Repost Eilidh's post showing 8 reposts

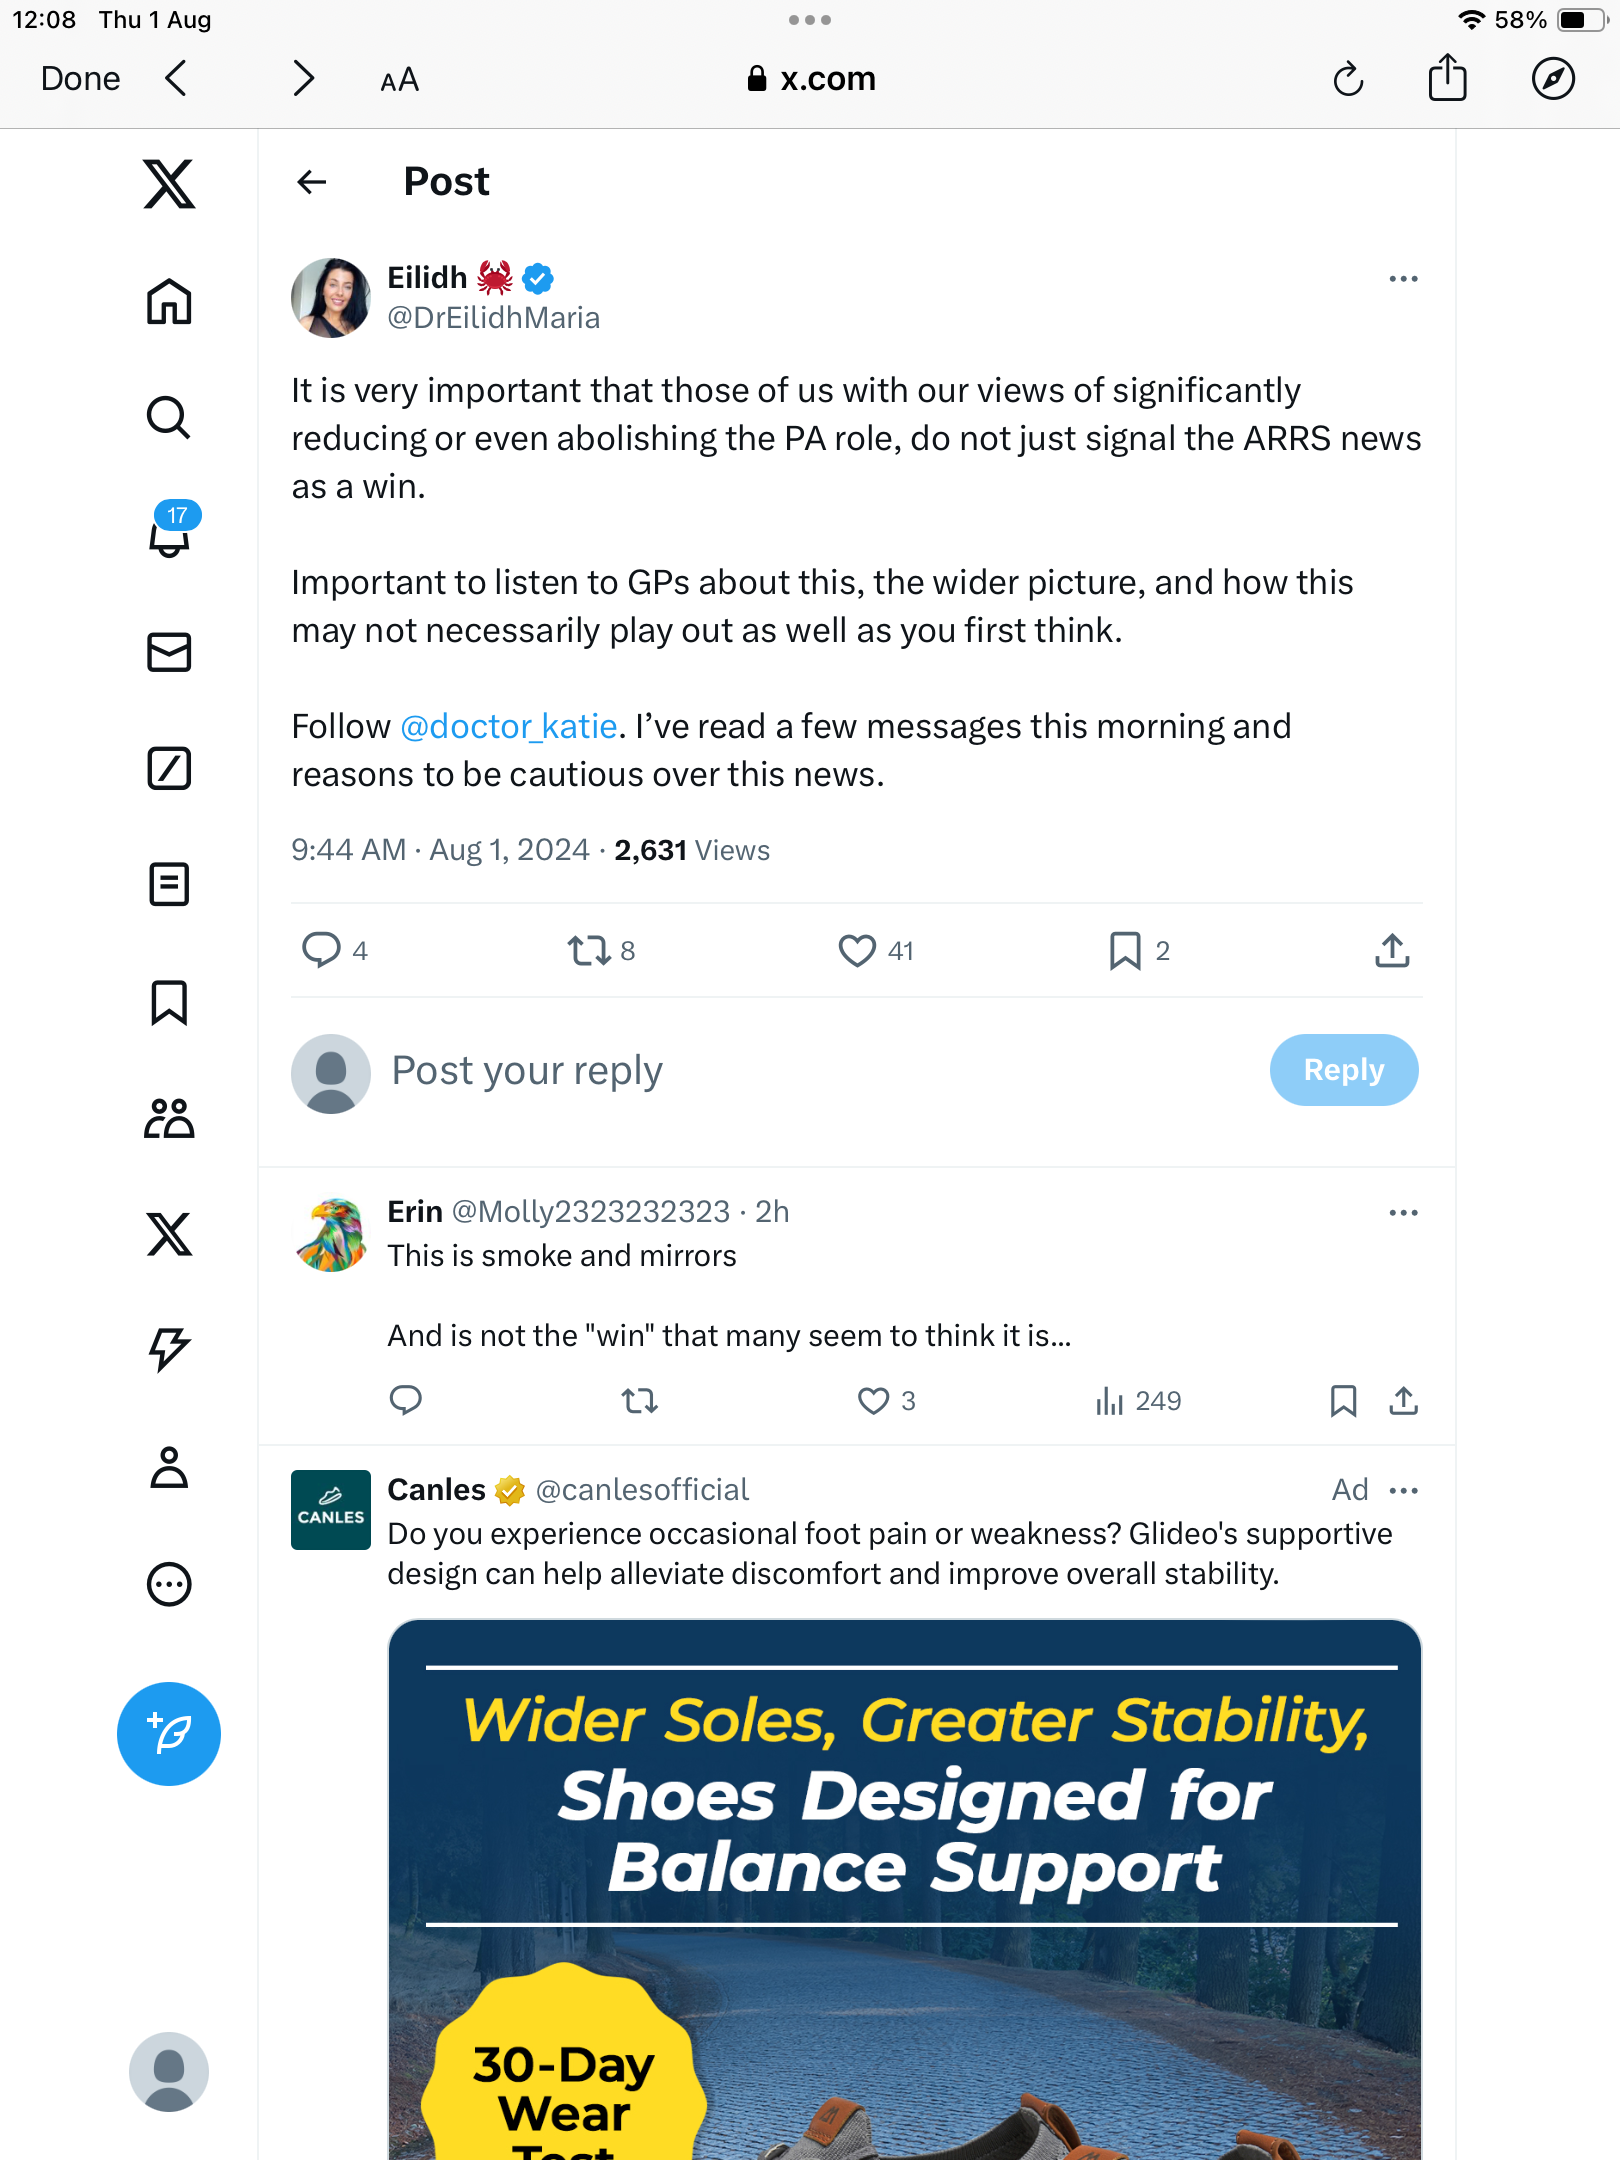click(x=589, y=950)
